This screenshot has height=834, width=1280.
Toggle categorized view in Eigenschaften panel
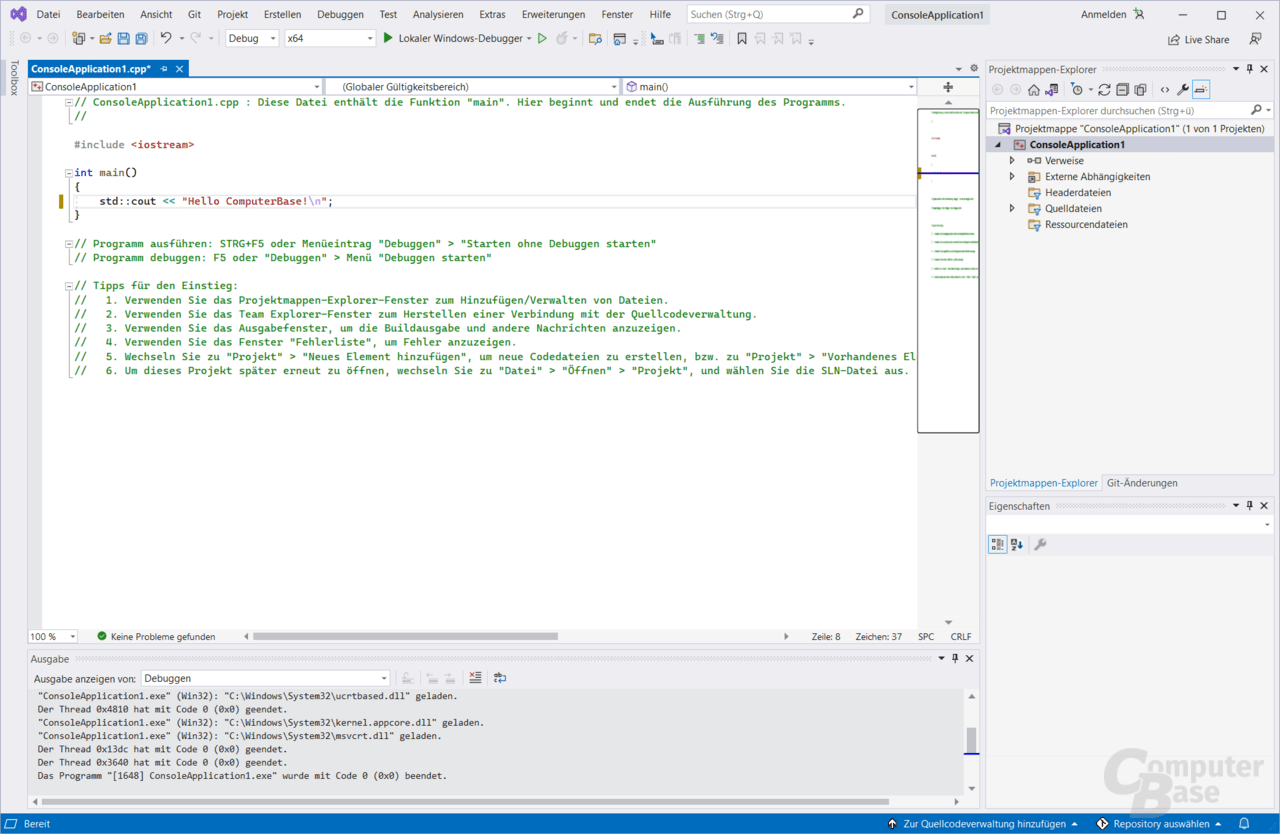(x=997, y=545)
